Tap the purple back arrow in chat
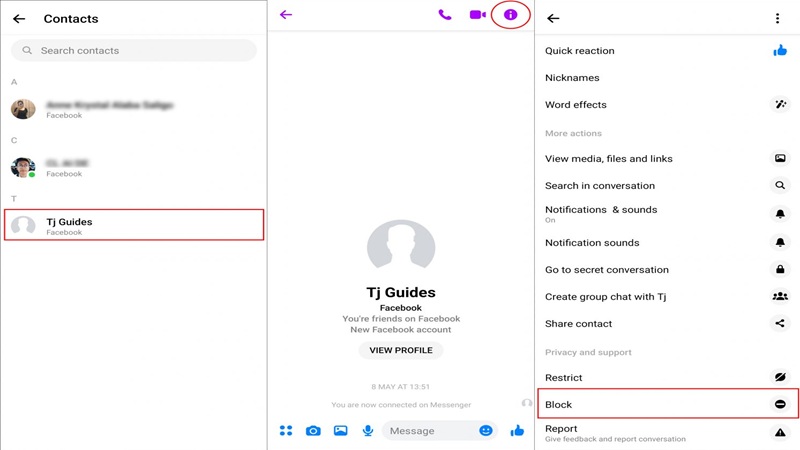This screenshot has height=450, width=800. coord(286,14)
